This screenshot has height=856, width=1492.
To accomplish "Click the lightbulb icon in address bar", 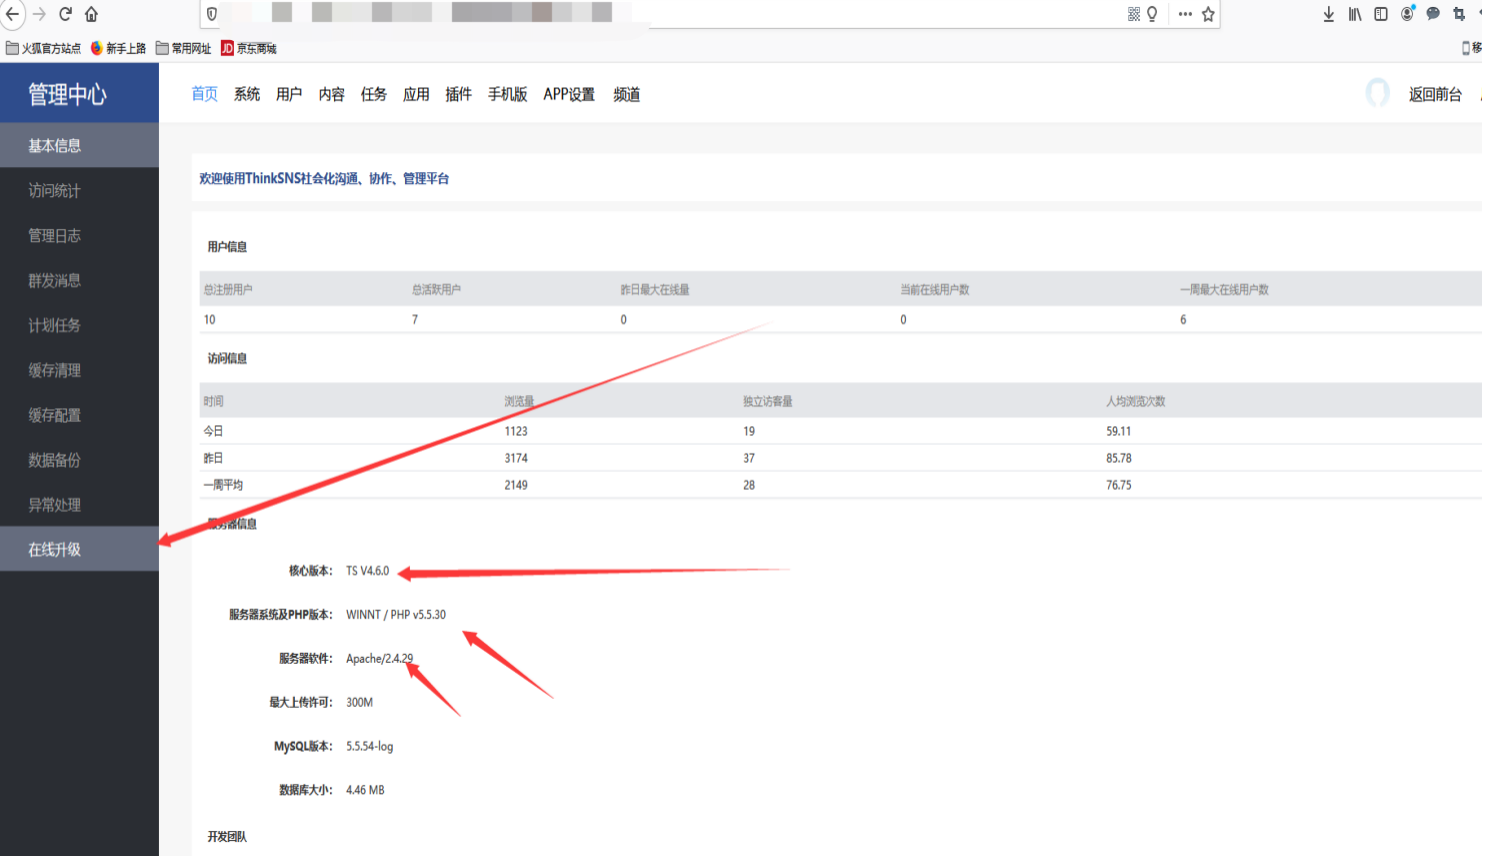I will [1152, 14].
